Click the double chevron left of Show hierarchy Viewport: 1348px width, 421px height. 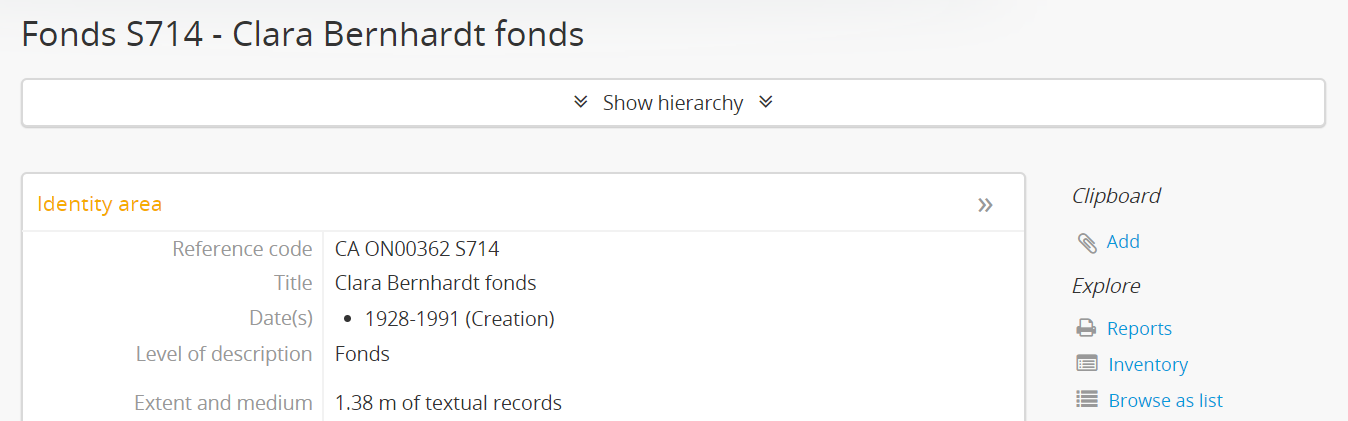point(581,102)
